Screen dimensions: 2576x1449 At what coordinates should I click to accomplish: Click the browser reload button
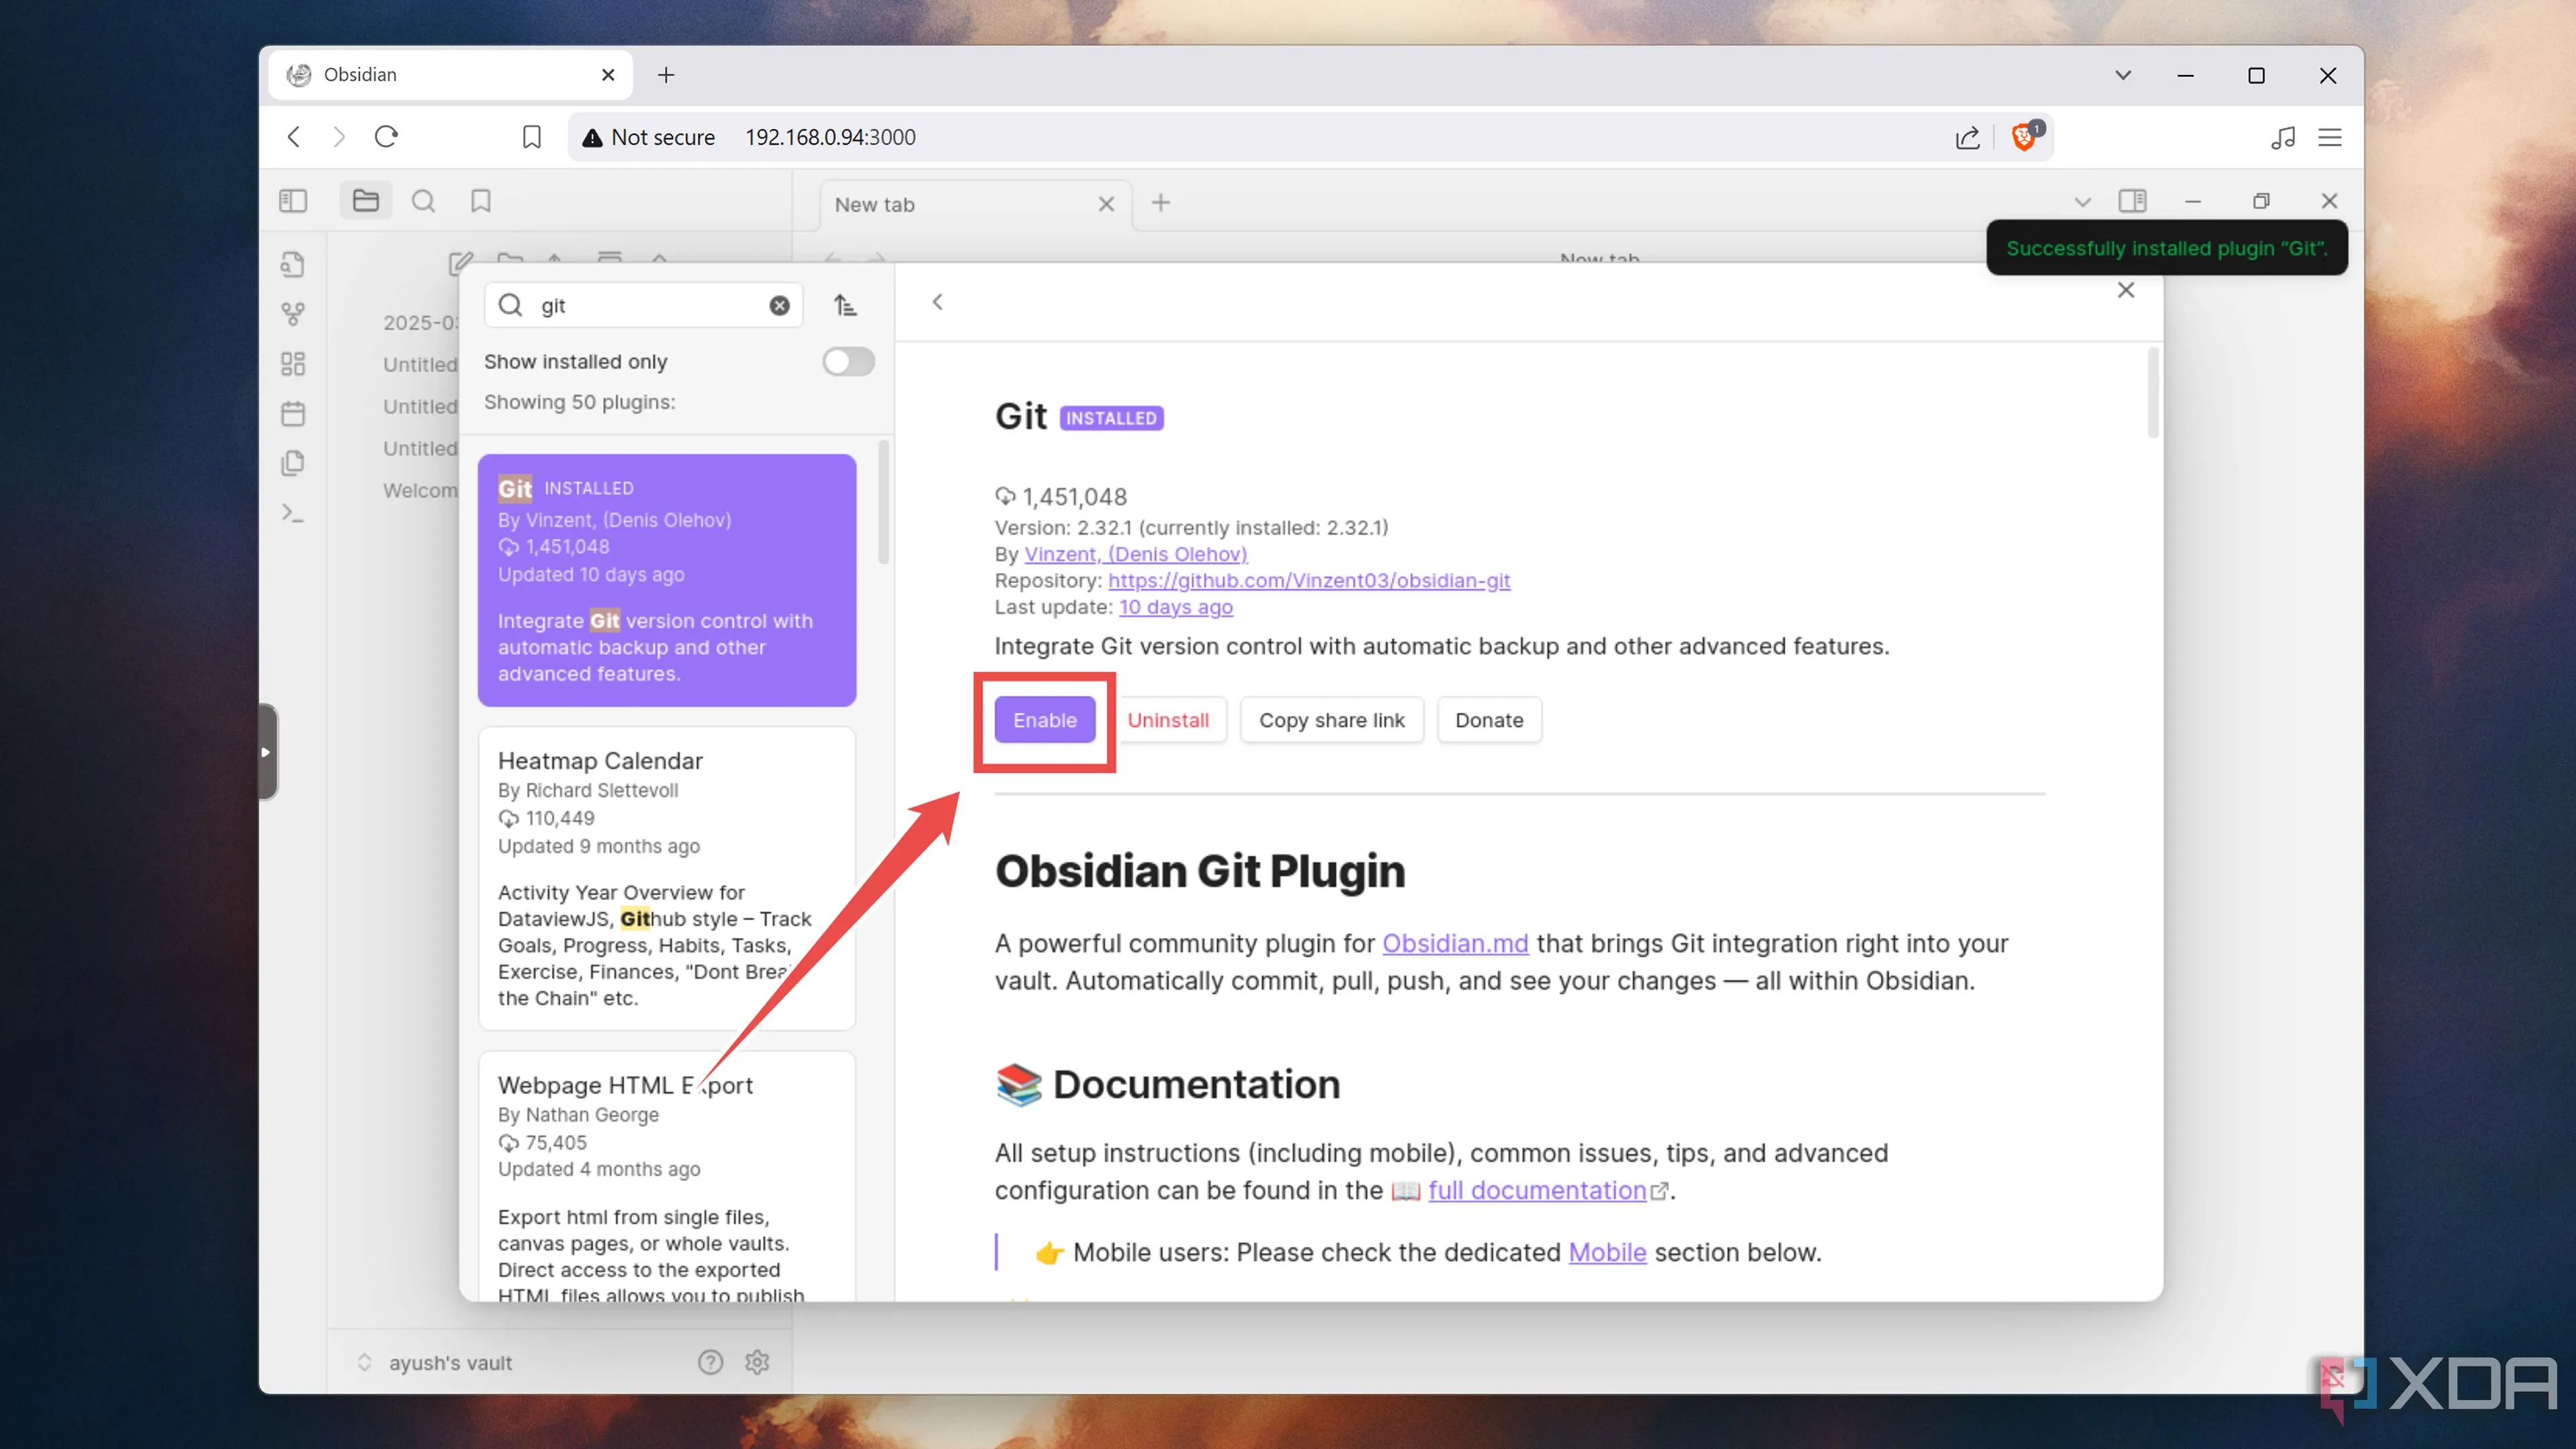click(386, 137)
